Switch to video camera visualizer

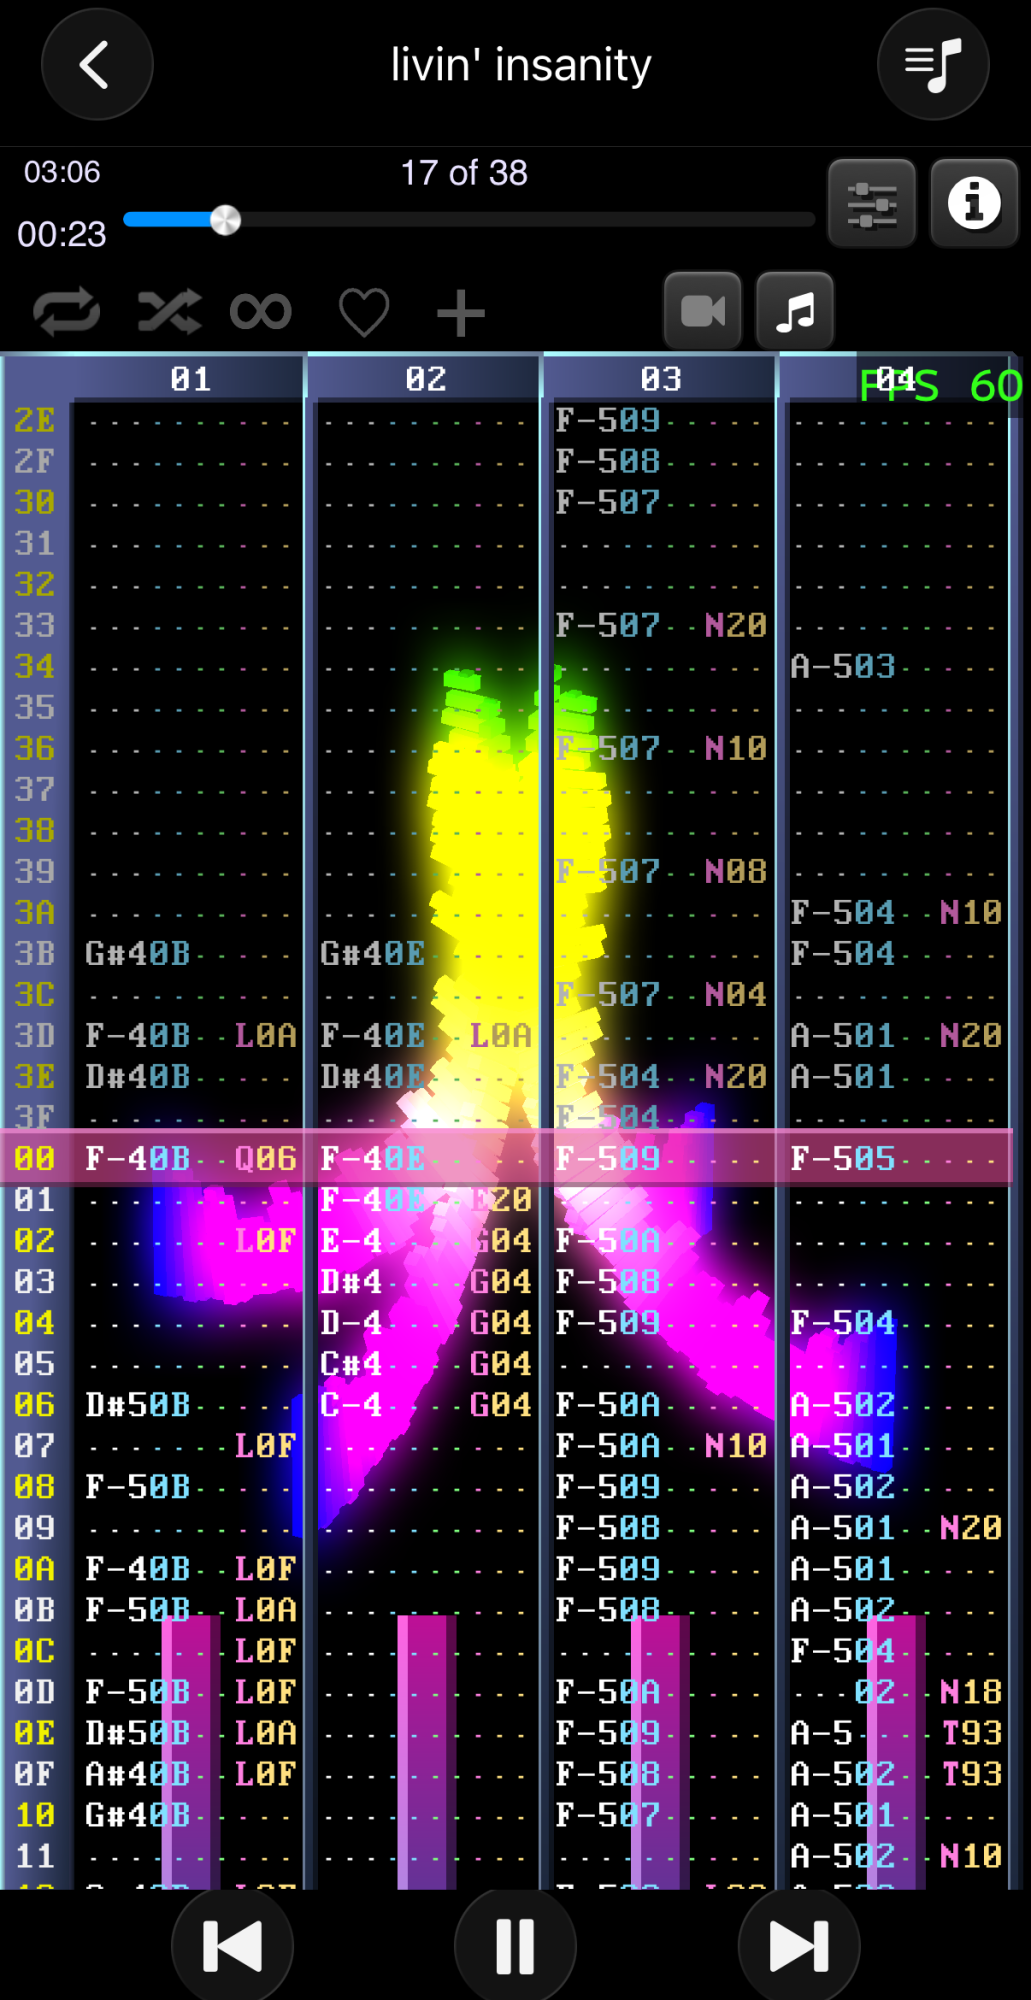tap(703, 311)
